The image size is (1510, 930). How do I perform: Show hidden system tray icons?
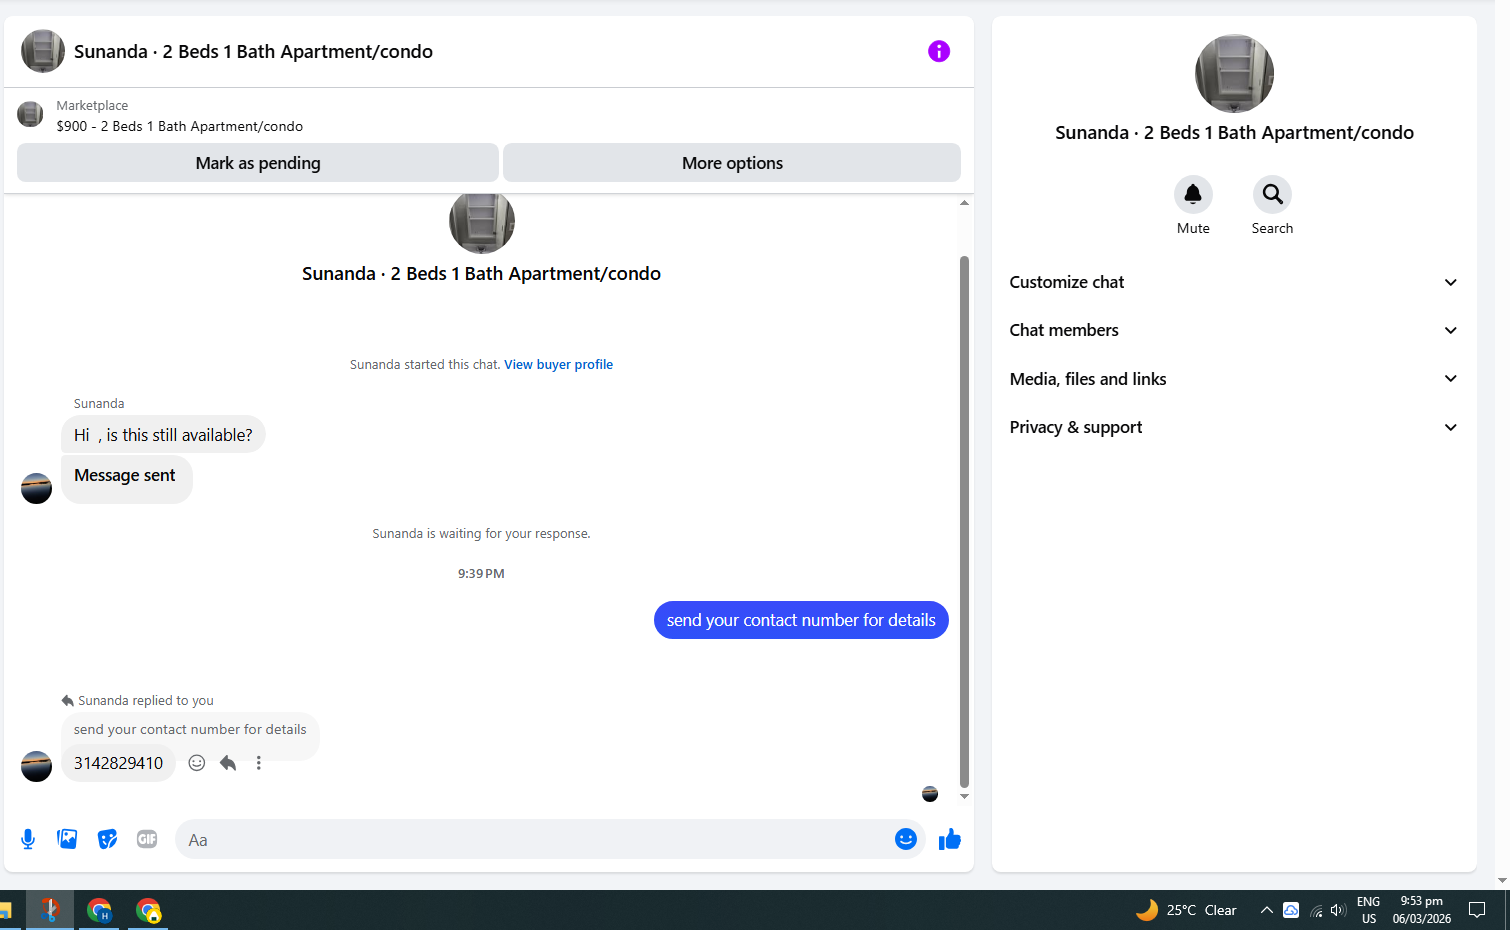coord(1266,910)
